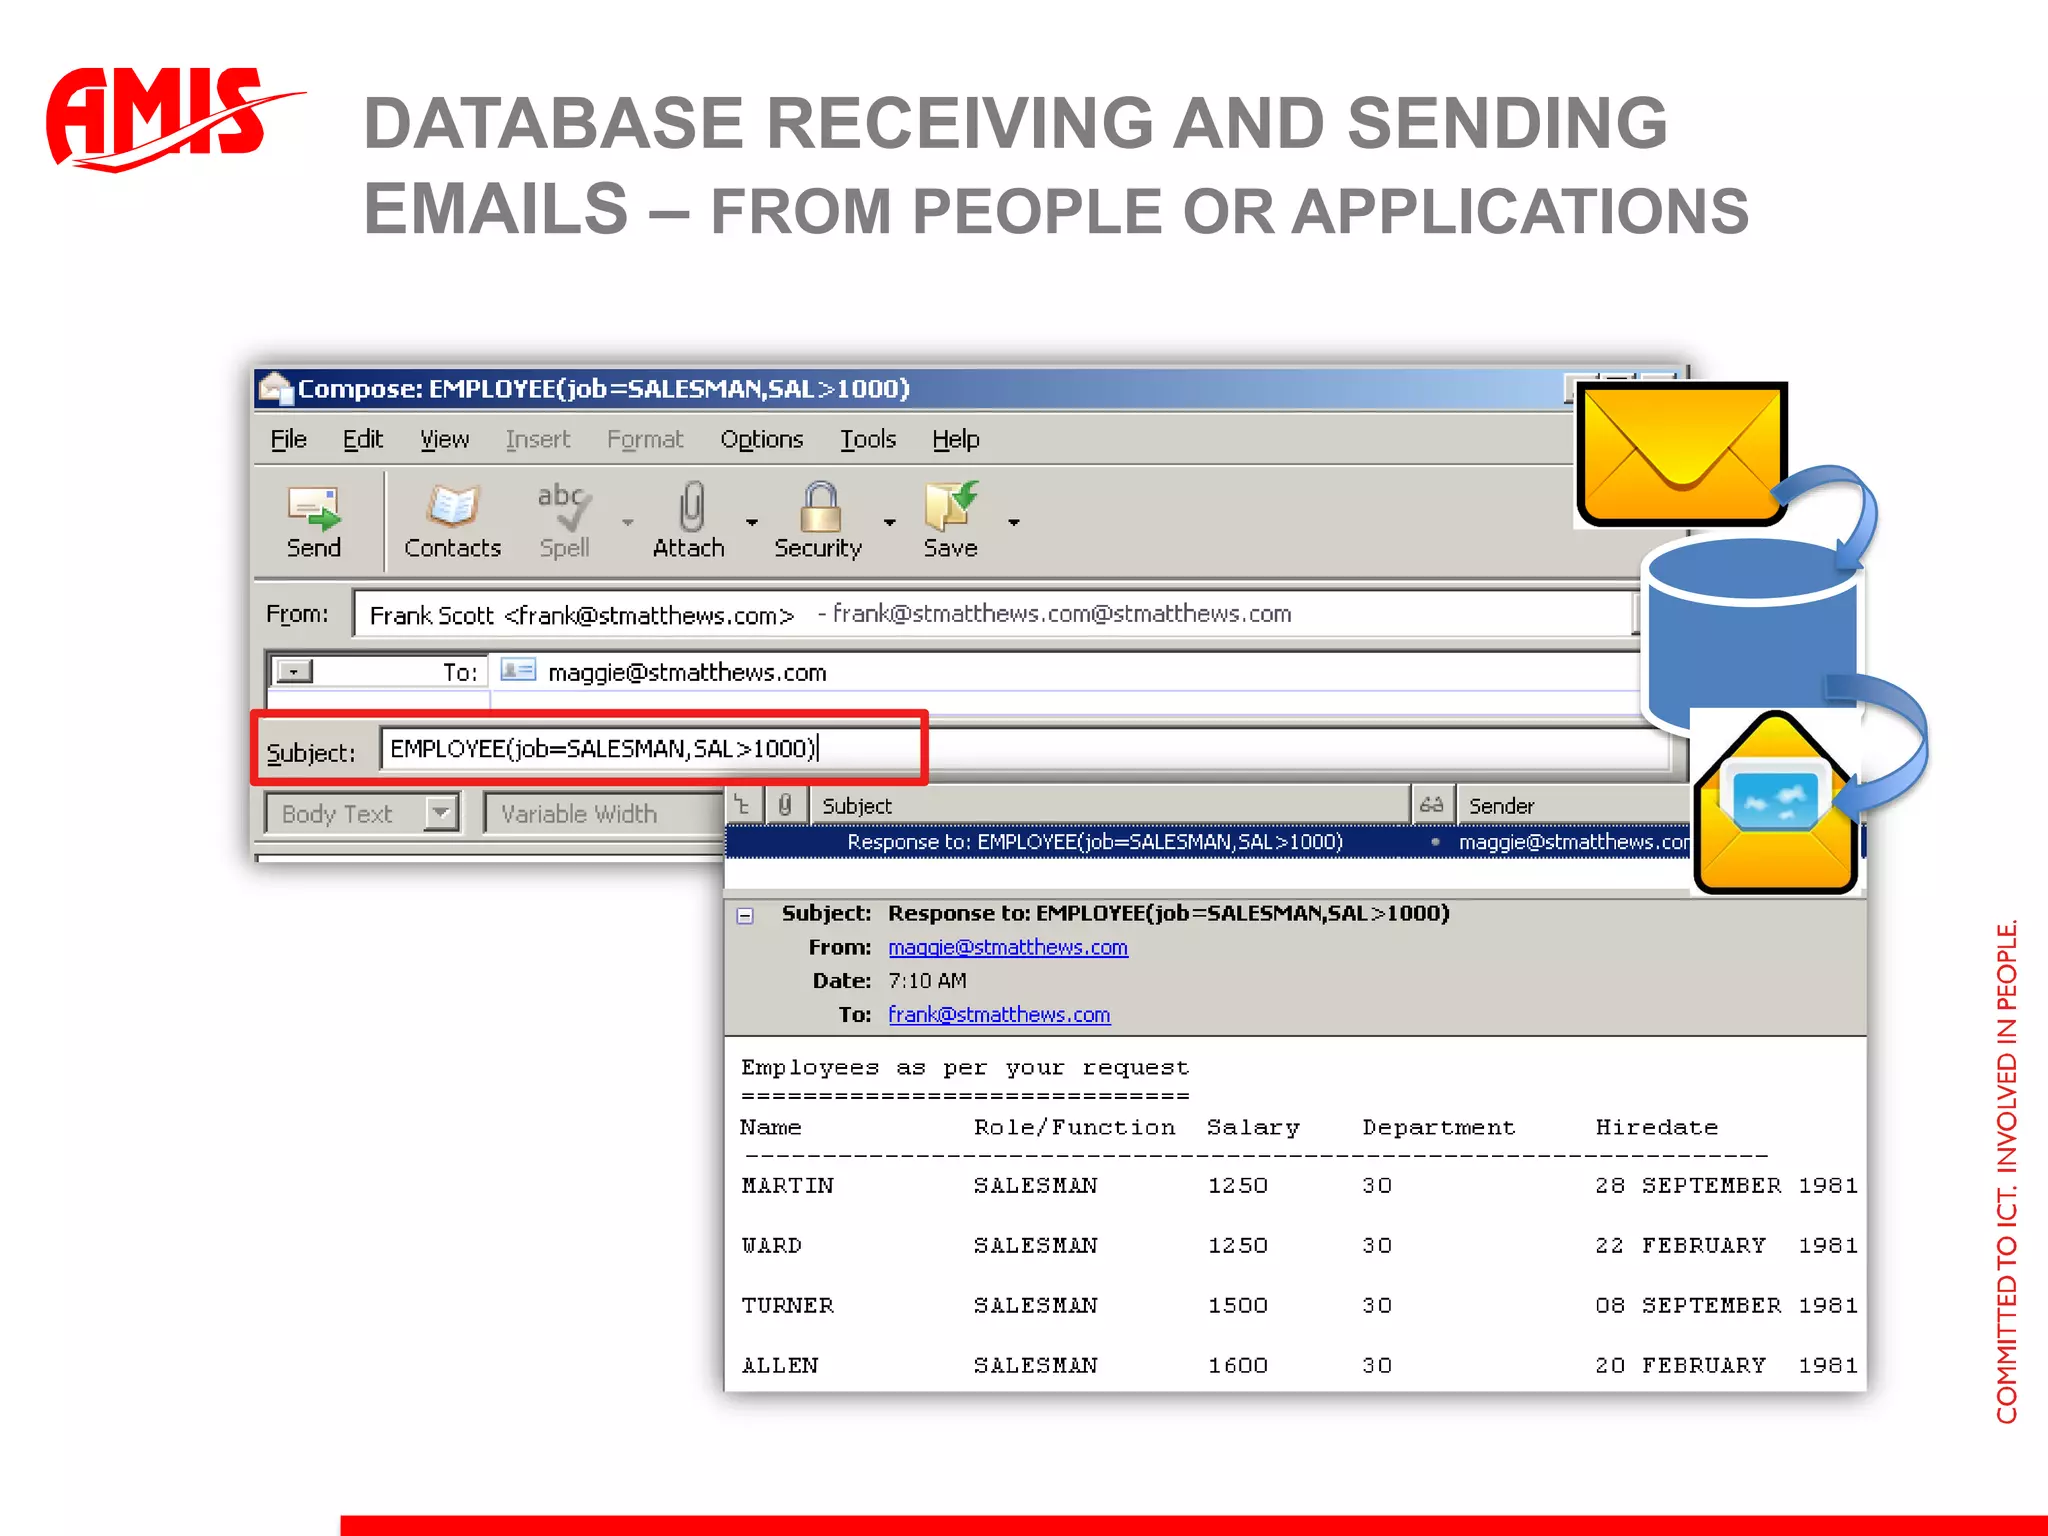Click the Security padlock icon

point(820,506)
